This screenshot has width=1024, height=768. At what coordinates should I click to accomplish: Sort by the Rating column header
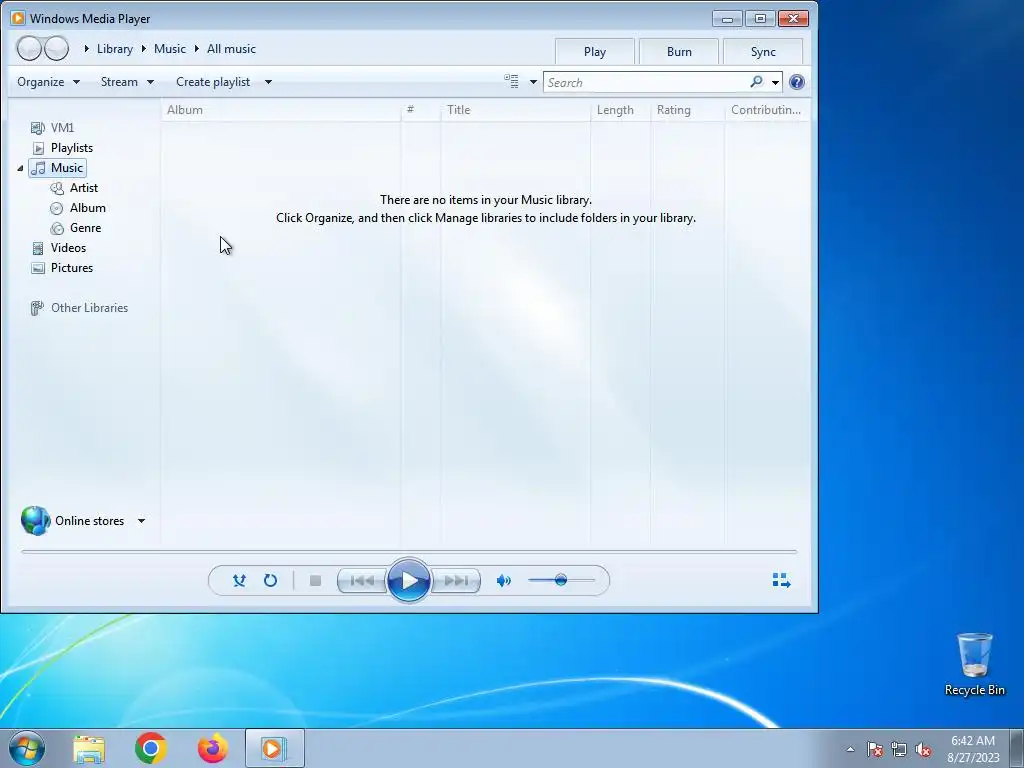(x=687, y=110)
